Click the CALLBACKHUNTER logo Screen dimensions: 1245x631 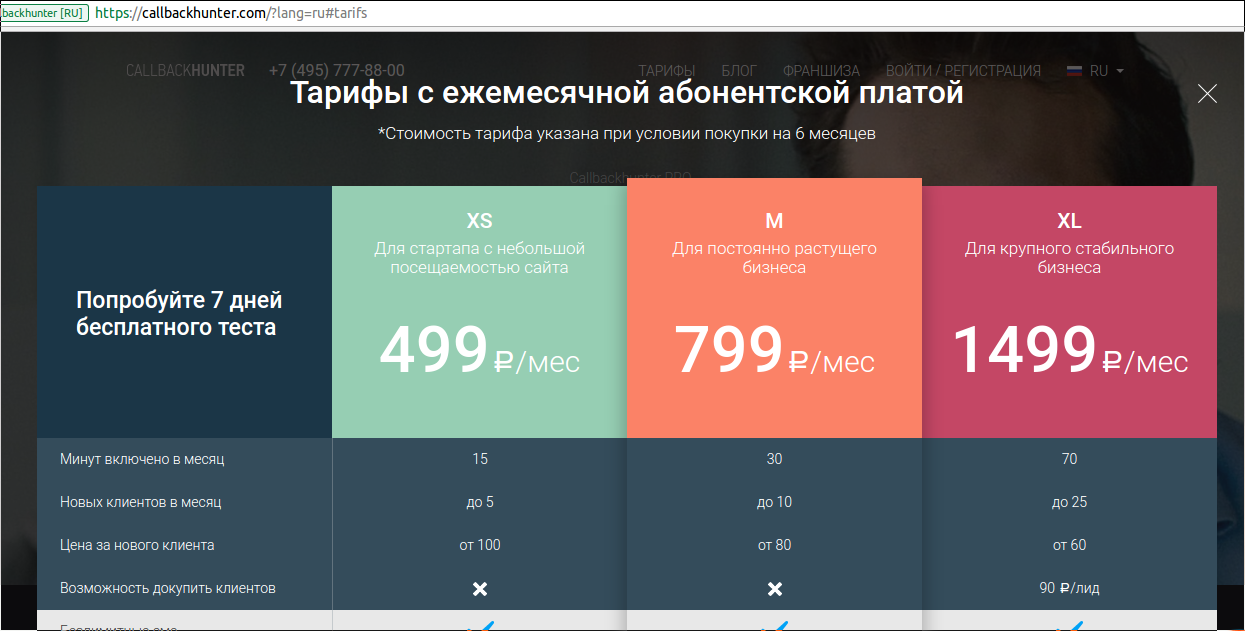[x=185, y=71]
